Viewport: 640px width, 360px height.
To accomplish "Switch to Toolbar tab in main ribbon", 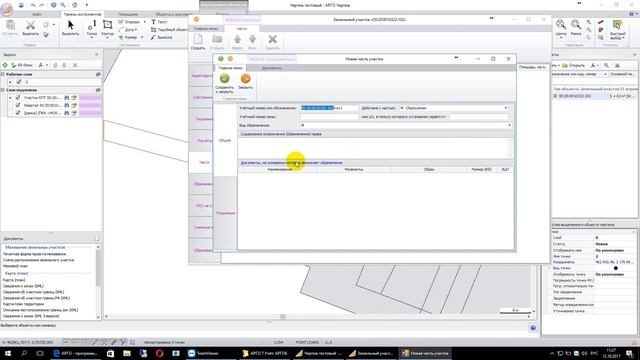I will tap(82, 14).
